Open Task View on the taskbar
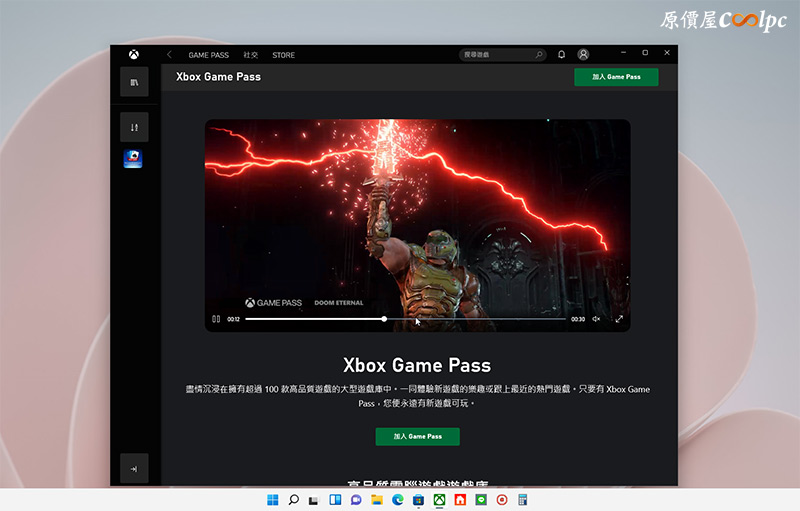Image resolution: width=800 pixels, height=511 pixels. pos(314,500)
